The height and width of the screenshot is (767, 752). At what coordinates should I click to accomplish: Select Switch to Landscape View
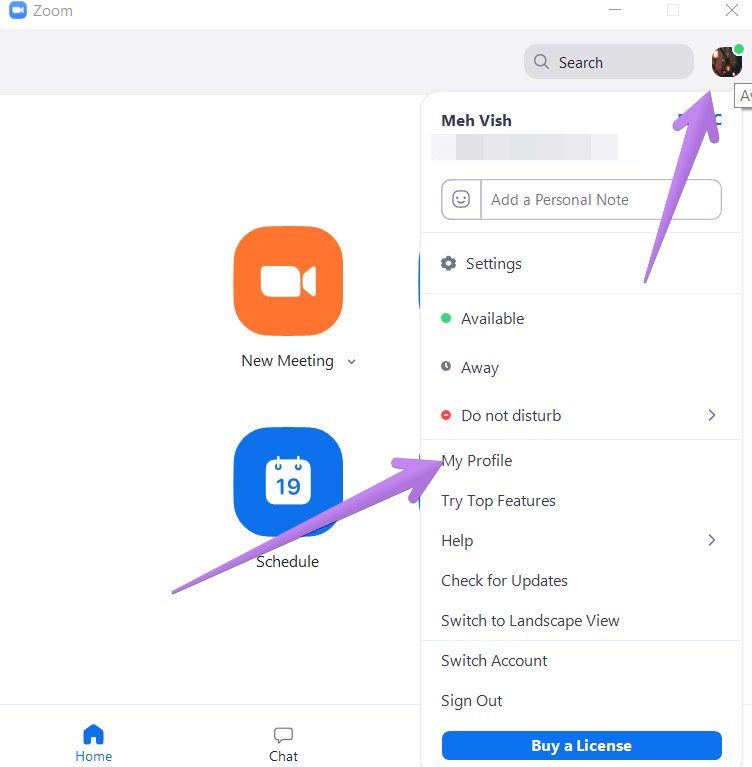530,621
